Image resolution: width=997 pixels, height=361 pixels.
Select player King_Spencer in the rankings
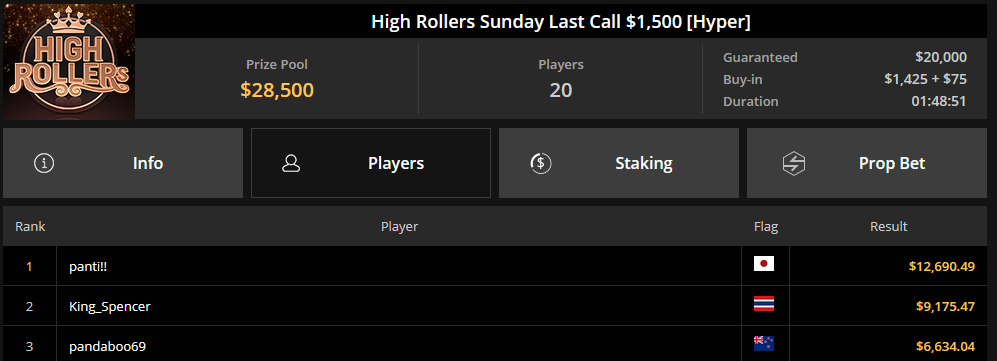109,306
